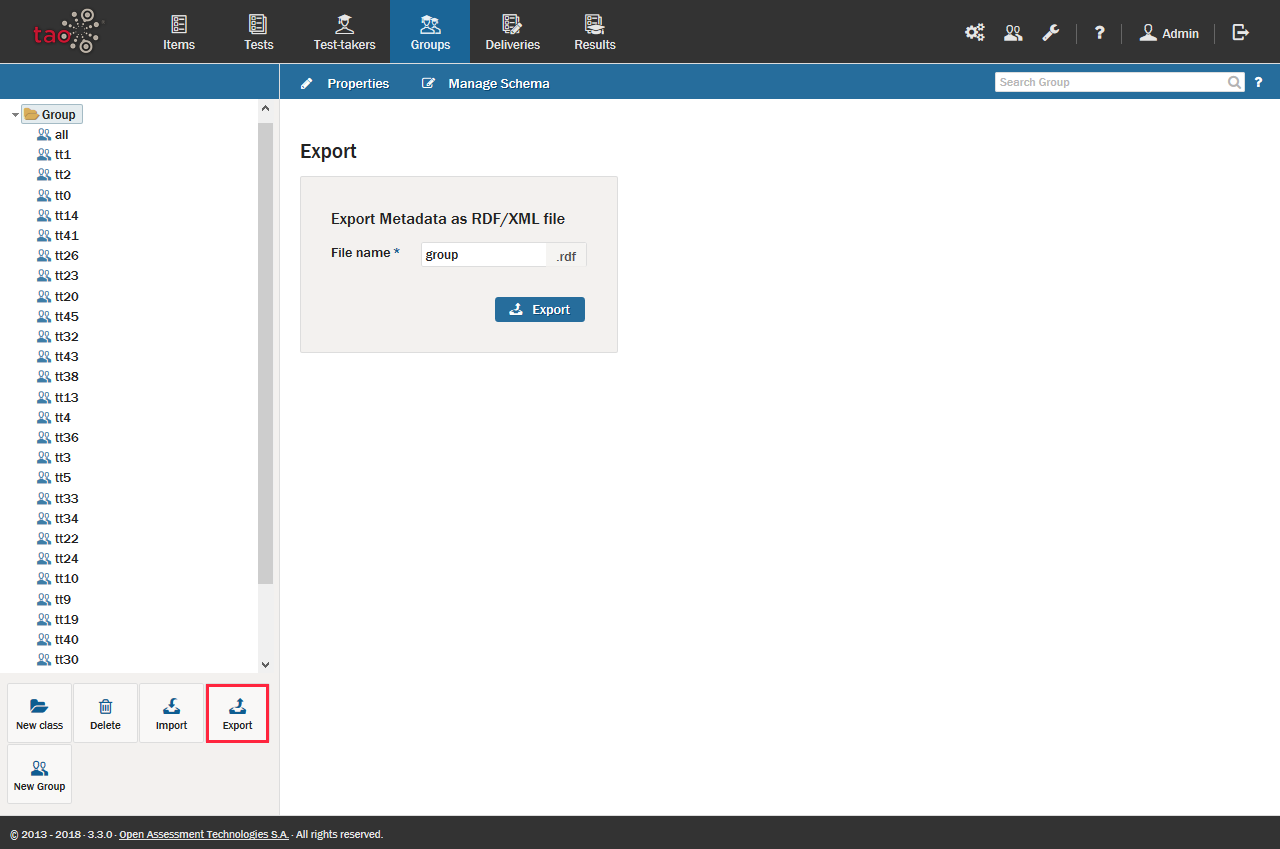Open the users management icon
This screenshot has height=849, width=1280.
(x=1013, y=33)
